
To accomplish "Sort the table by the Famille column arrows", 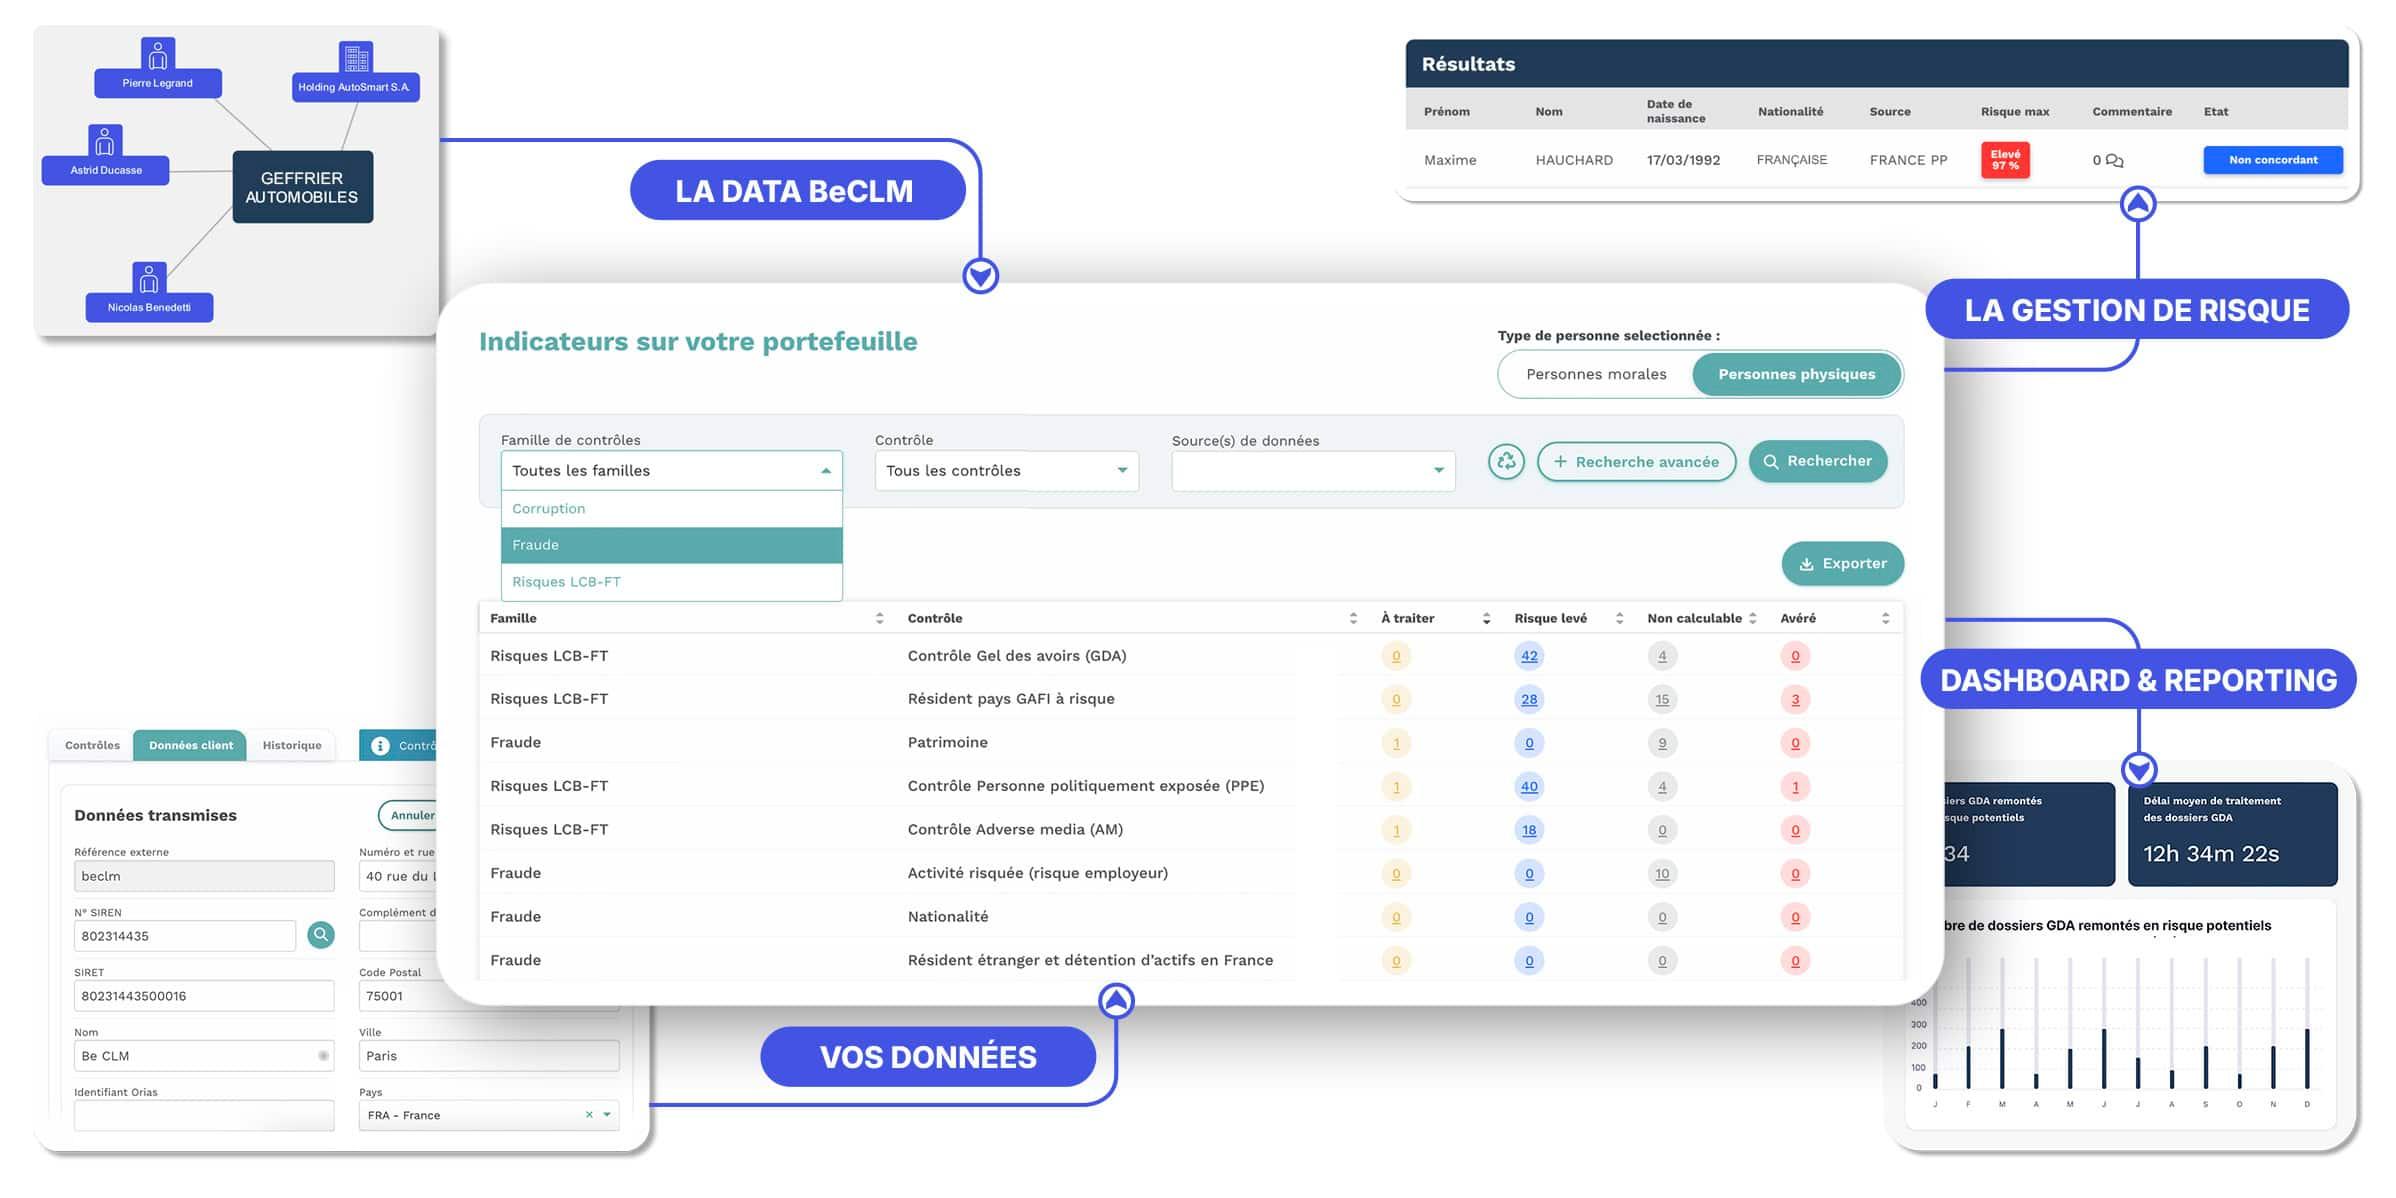I will coord(879,618).
